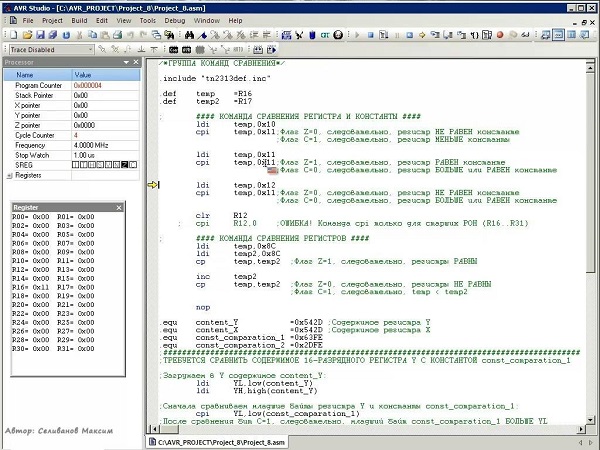The width and height of the screenshot is (600, 450).
Task: Toggle the I flag in SREG
Action: point(75,164)
